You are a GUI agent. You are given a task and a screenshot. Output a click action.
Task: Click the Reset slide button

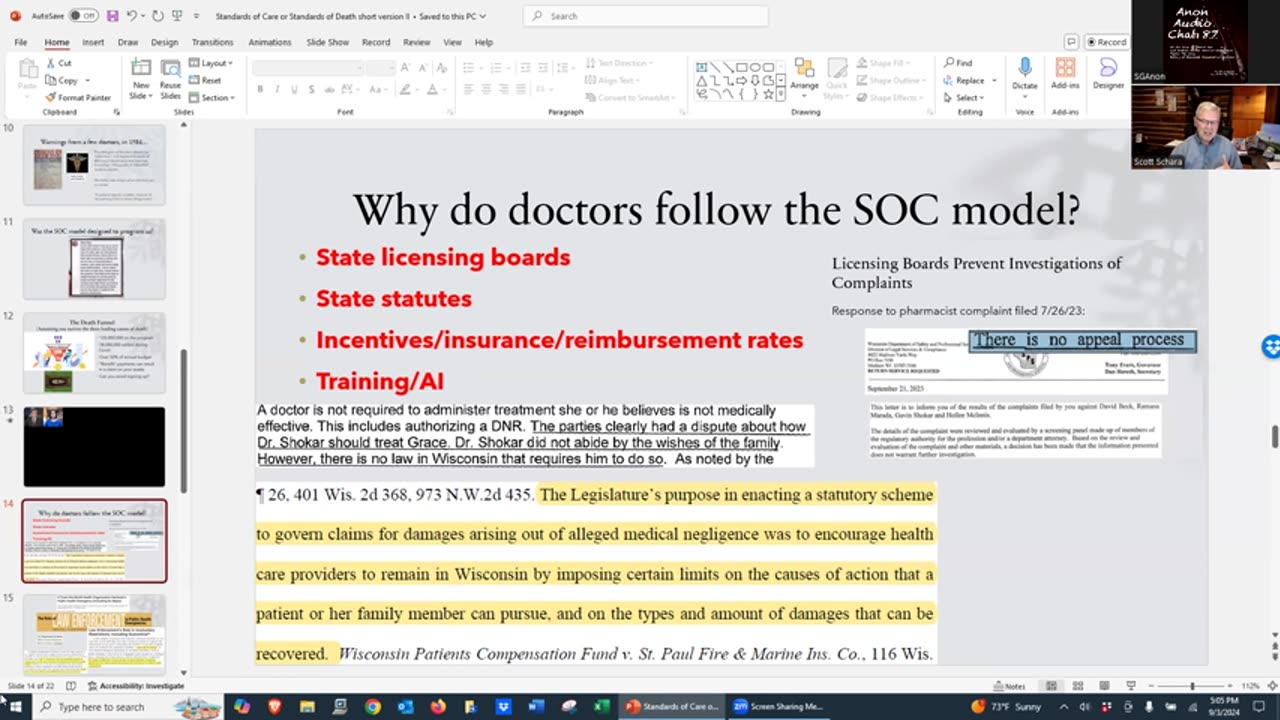[x=206, y=80]
